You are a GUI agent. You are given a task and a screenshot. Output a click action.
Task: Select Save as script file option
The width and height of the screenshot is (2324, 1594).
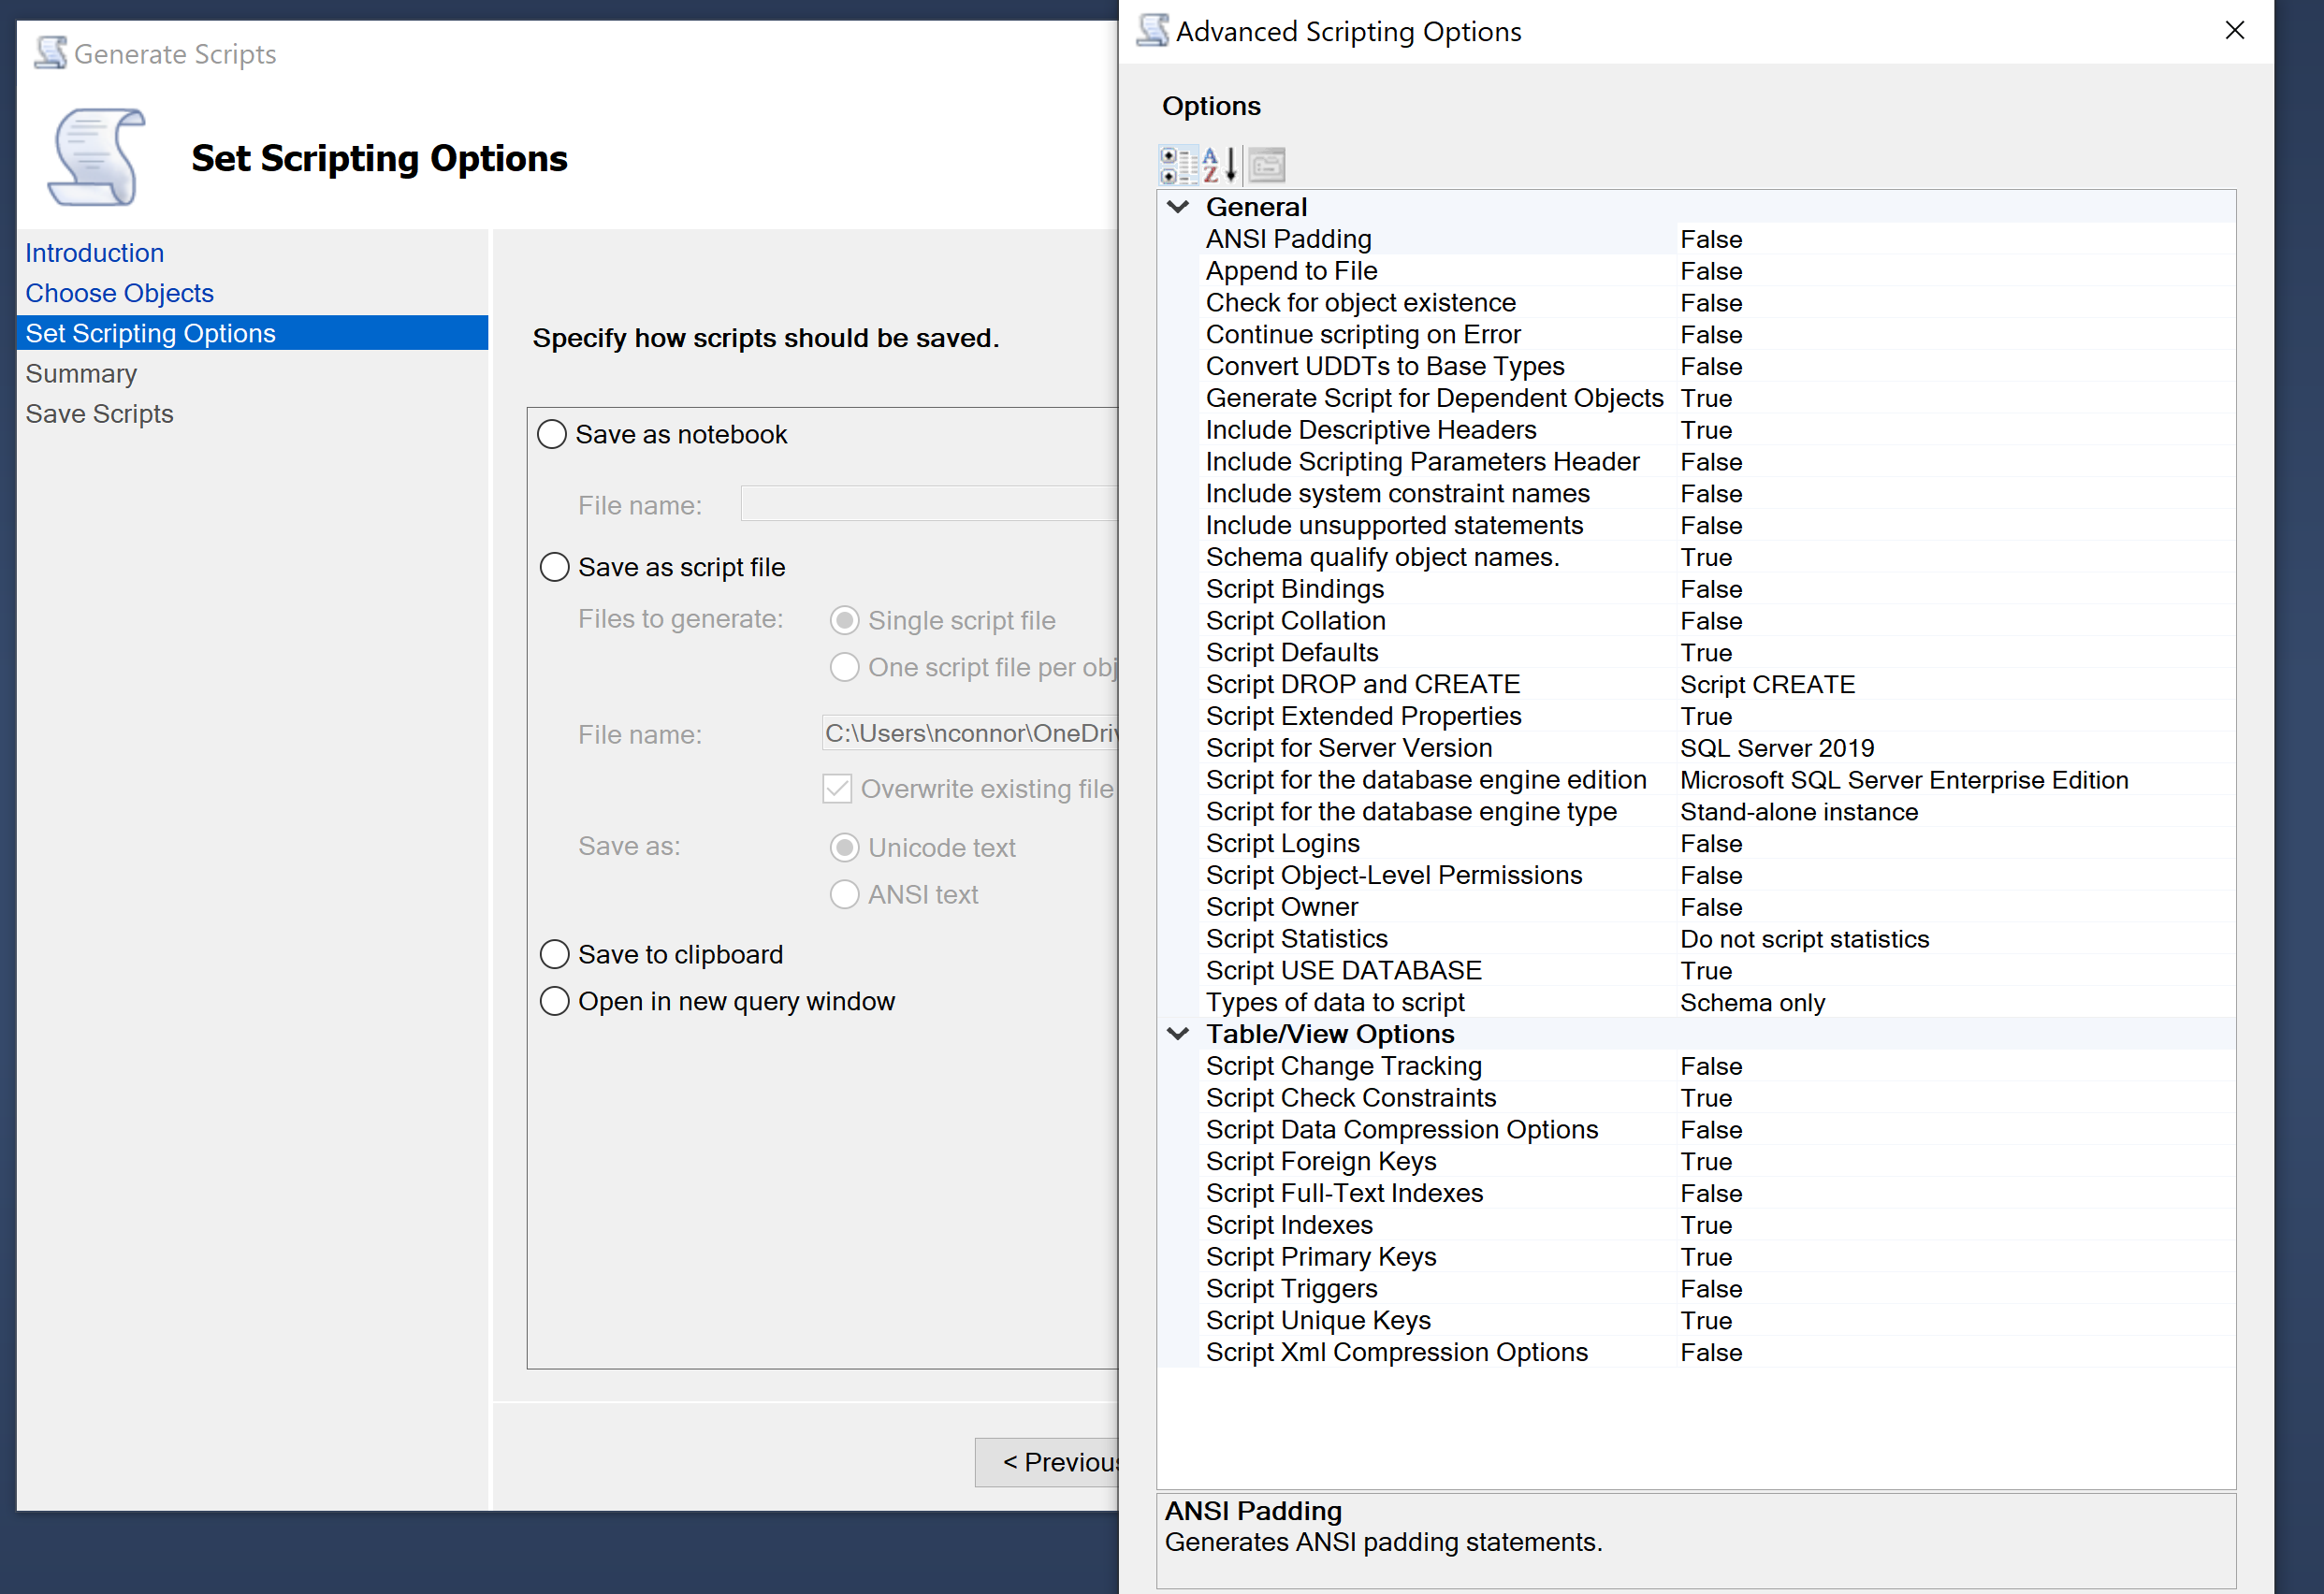tap(555, 567)
